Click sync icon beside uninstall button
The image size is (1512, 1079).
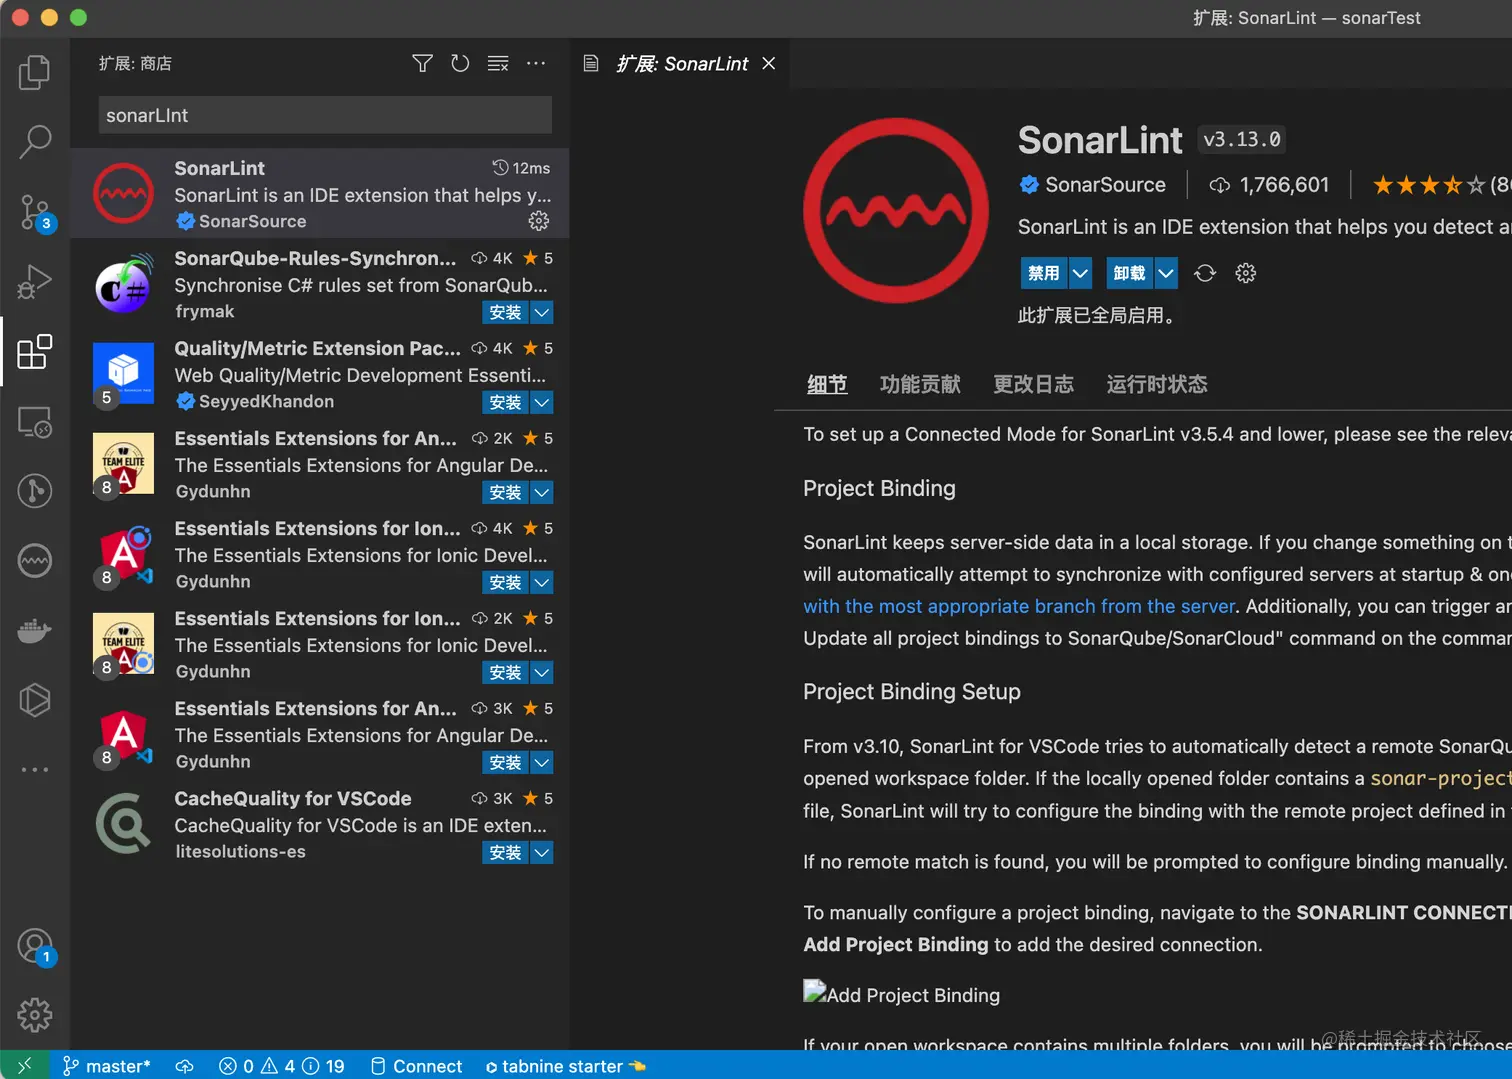pos(1205,273)
